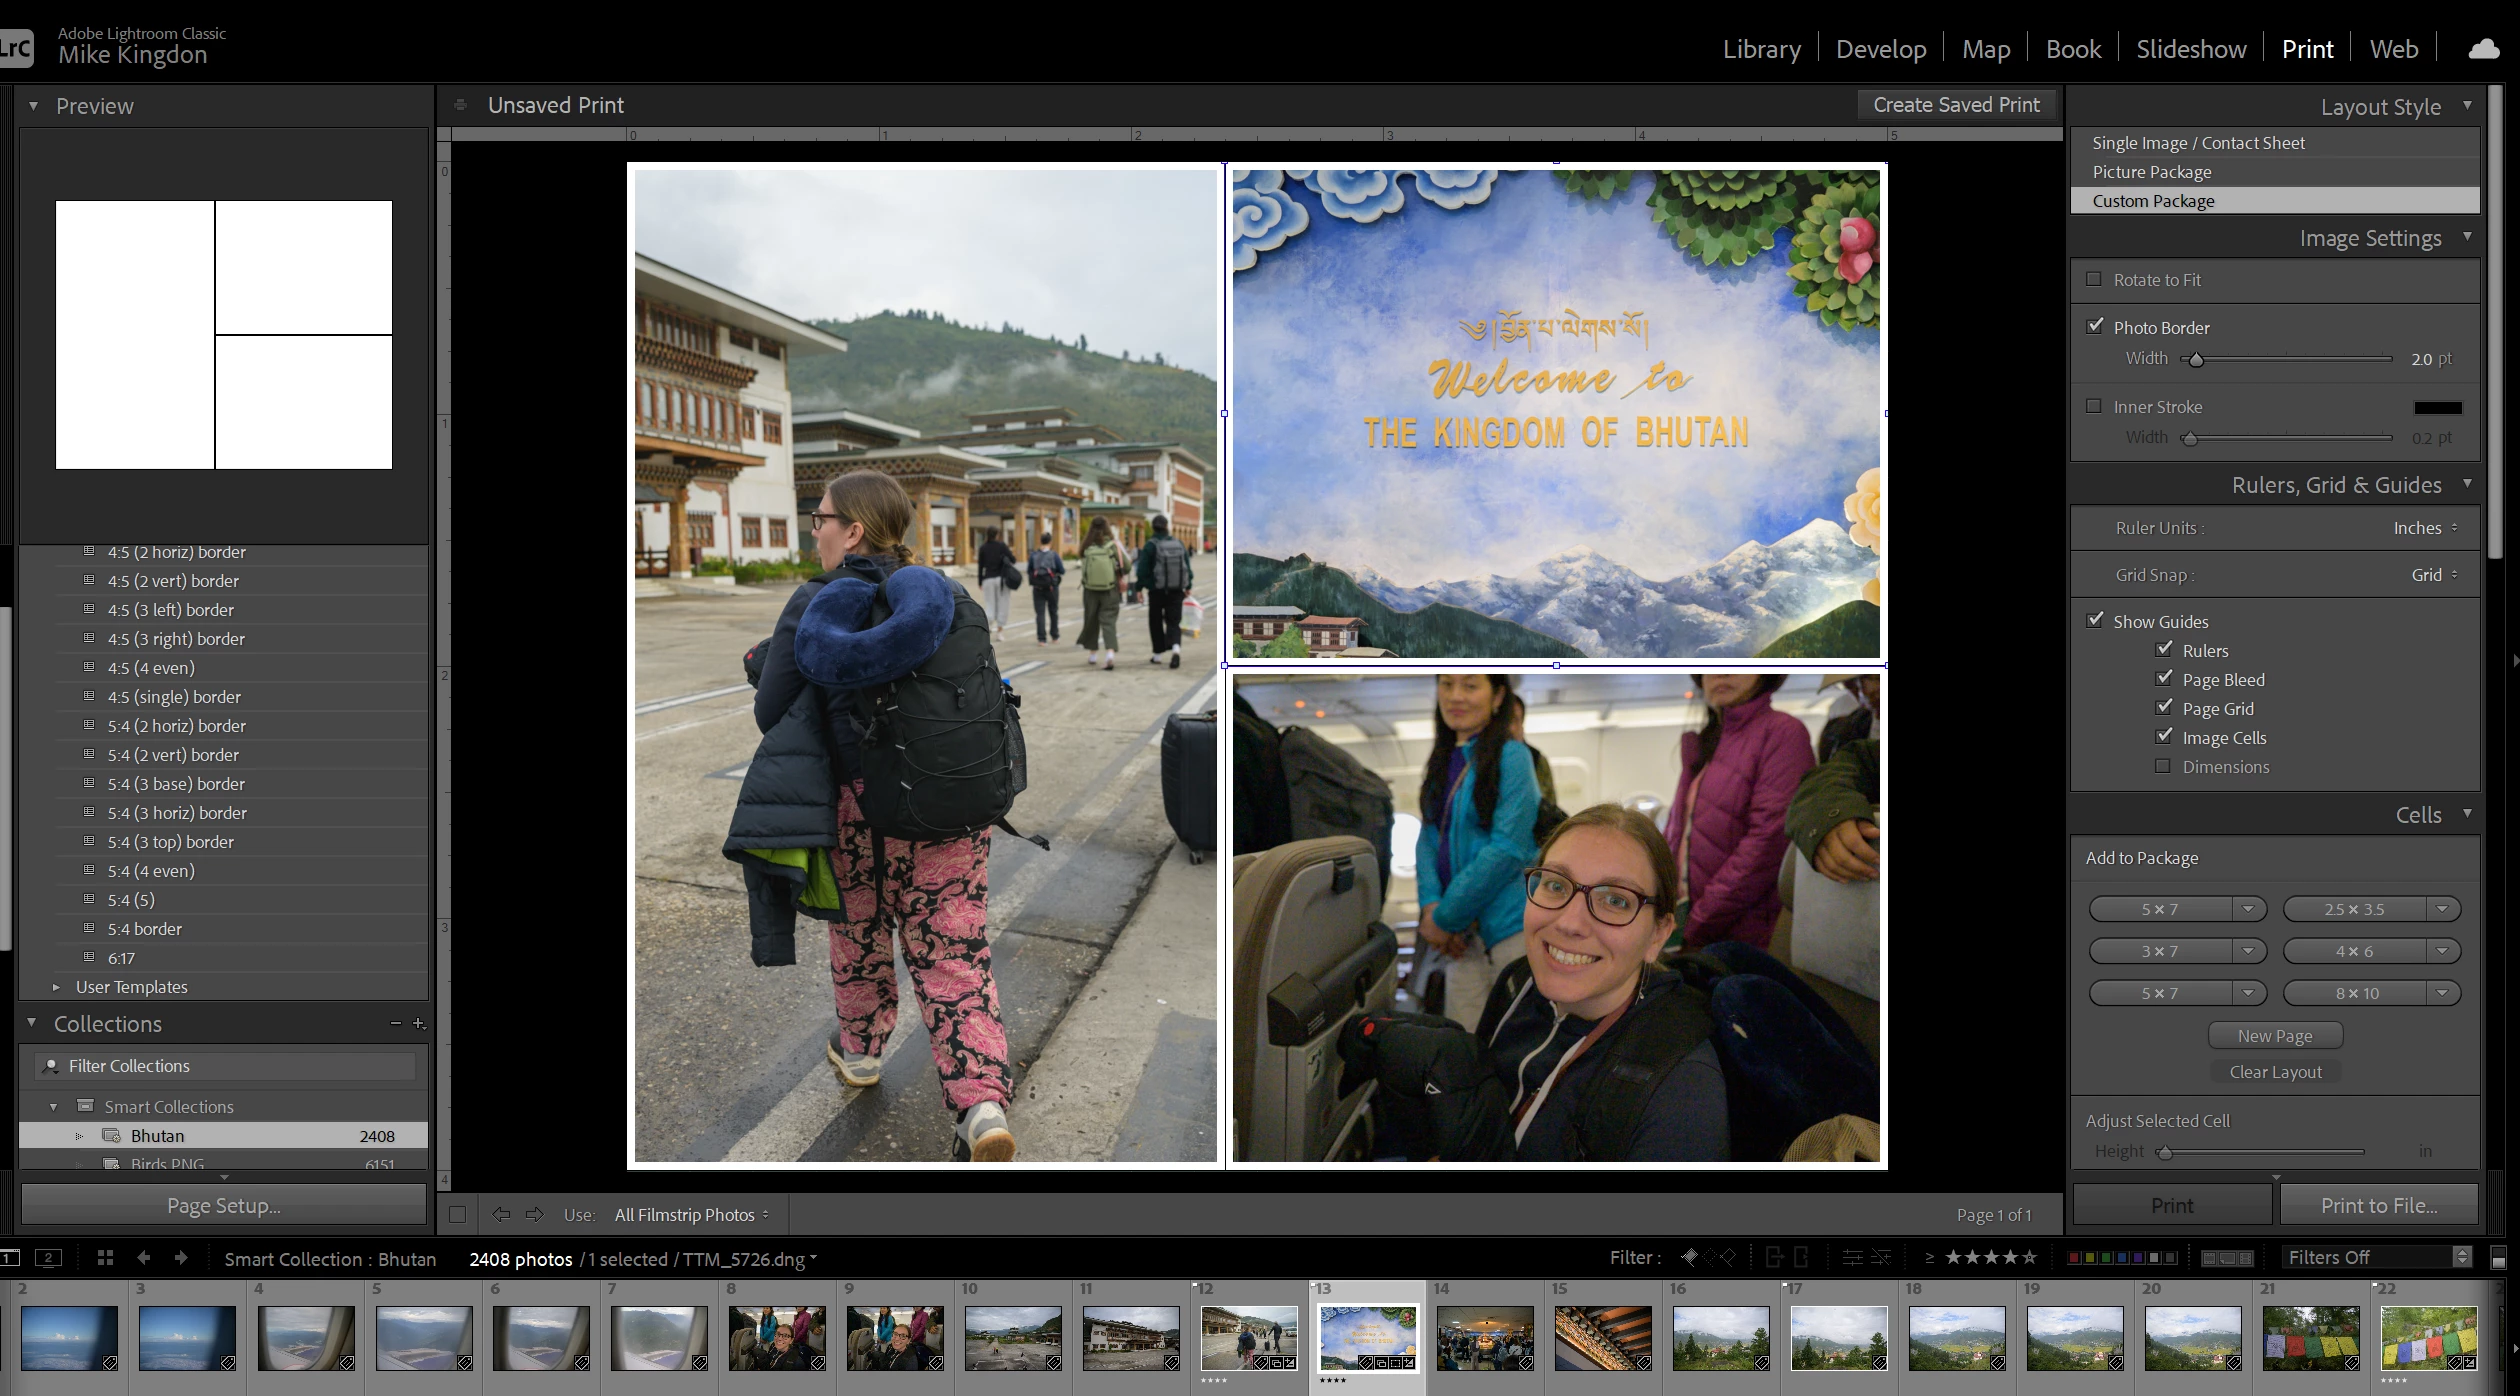This screenshot has height=1396, width=2520.
Task: Open the Ruler Units dropdown
Action: pos(2424,528)
